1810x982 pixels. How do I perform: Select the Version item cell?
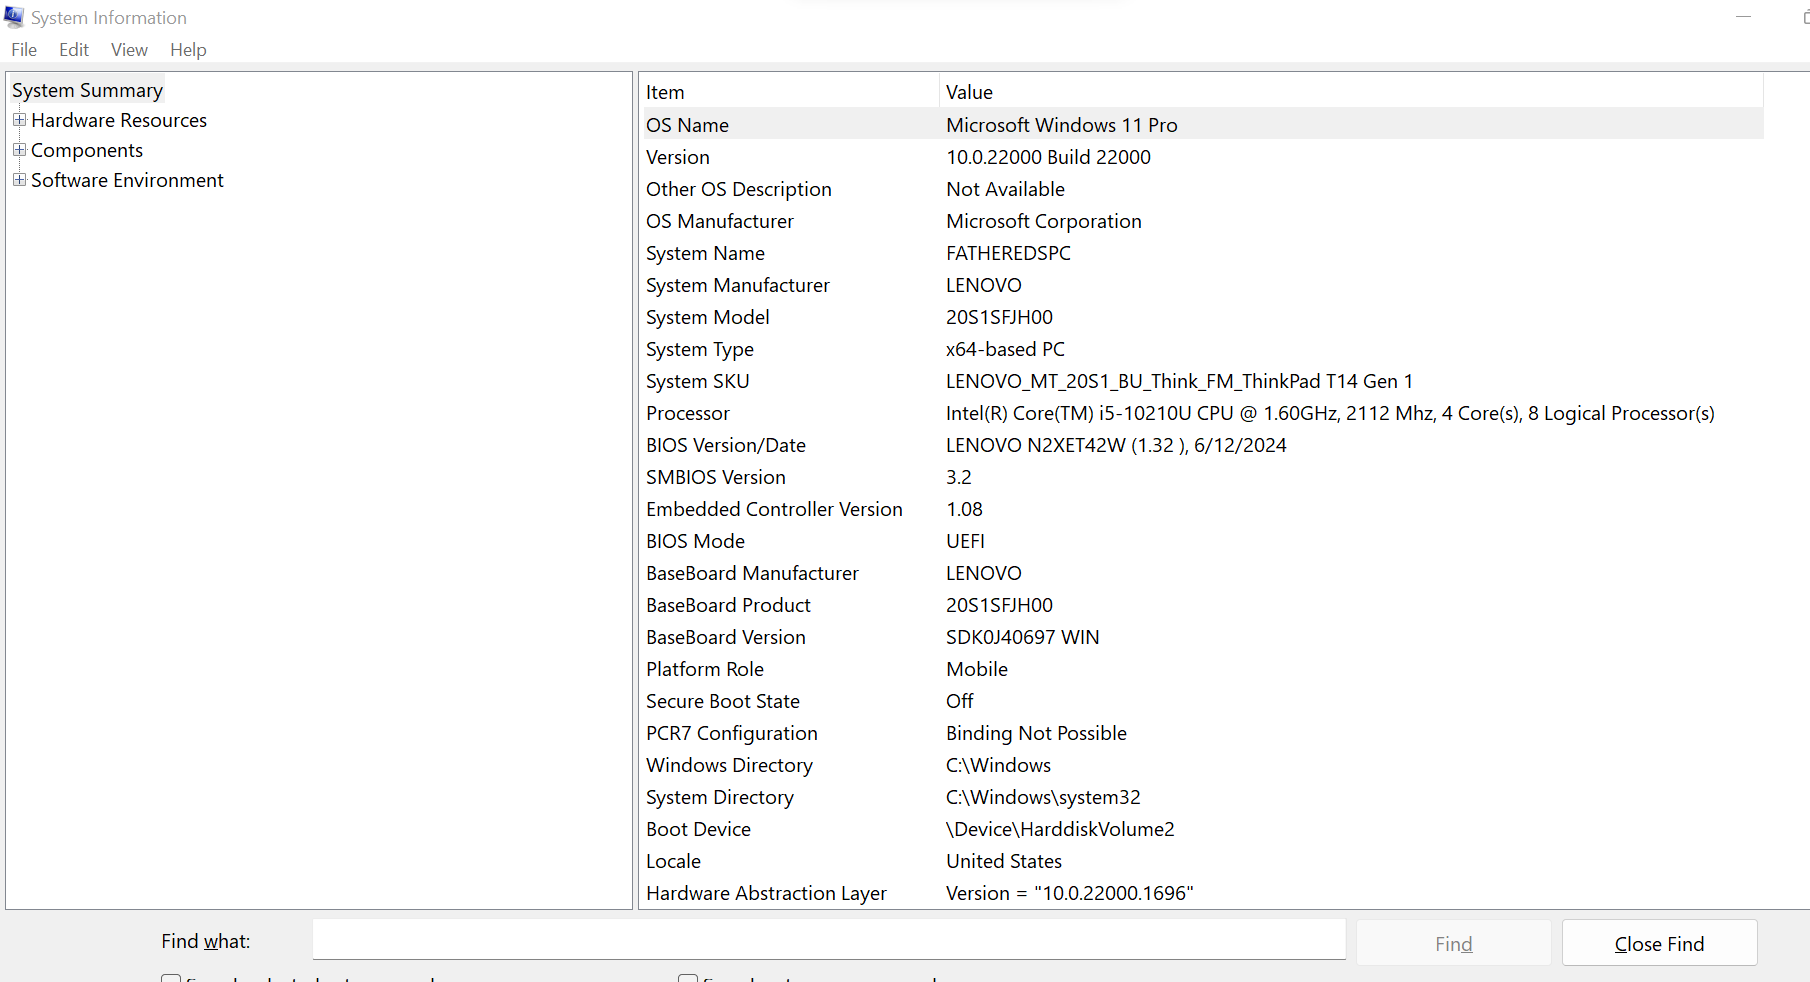[678, 157]
